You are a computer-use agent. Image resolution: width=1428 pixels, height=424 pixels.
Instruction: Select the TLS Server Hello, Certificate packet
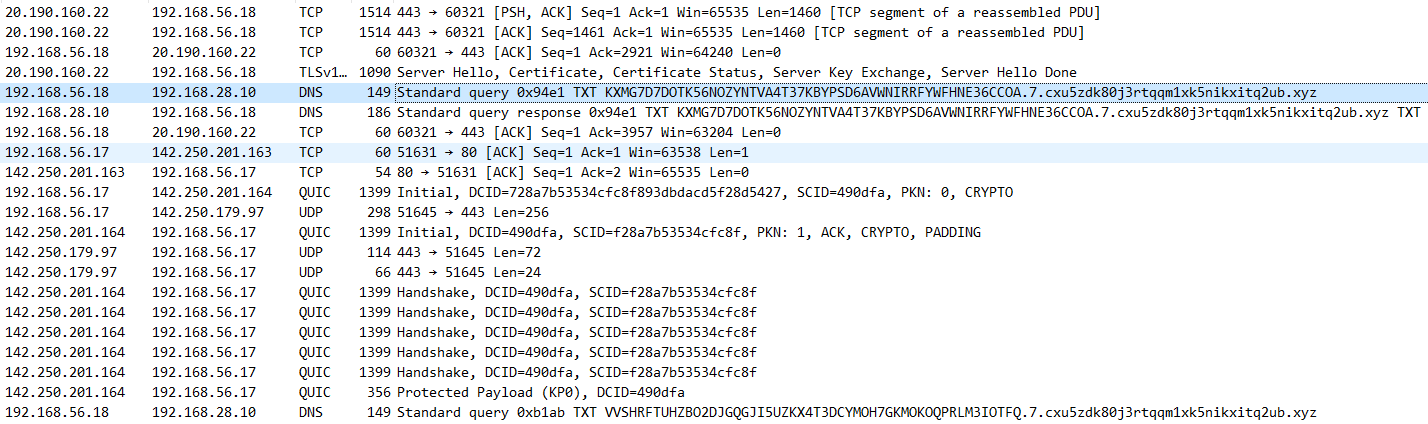(x=714, y=72)
